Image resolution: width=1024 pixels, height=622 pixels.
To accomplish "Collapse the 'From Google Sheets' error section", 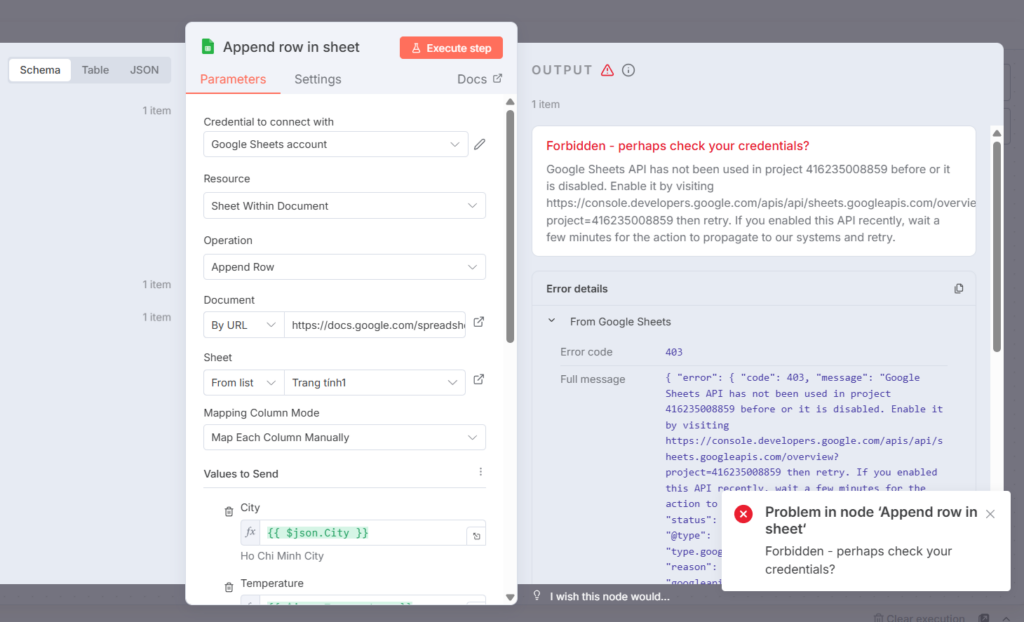I will point(552,321).
